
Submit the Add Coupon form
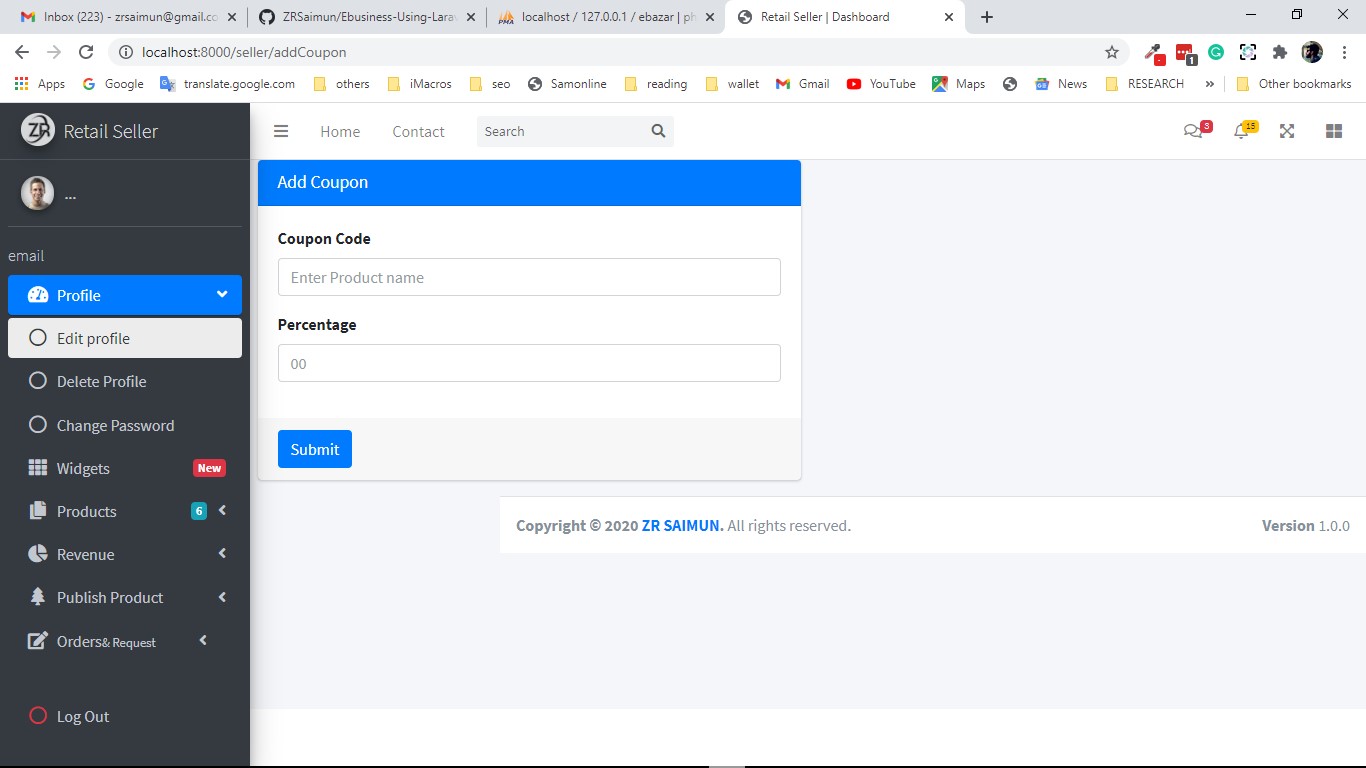click(x=314, y=449)
